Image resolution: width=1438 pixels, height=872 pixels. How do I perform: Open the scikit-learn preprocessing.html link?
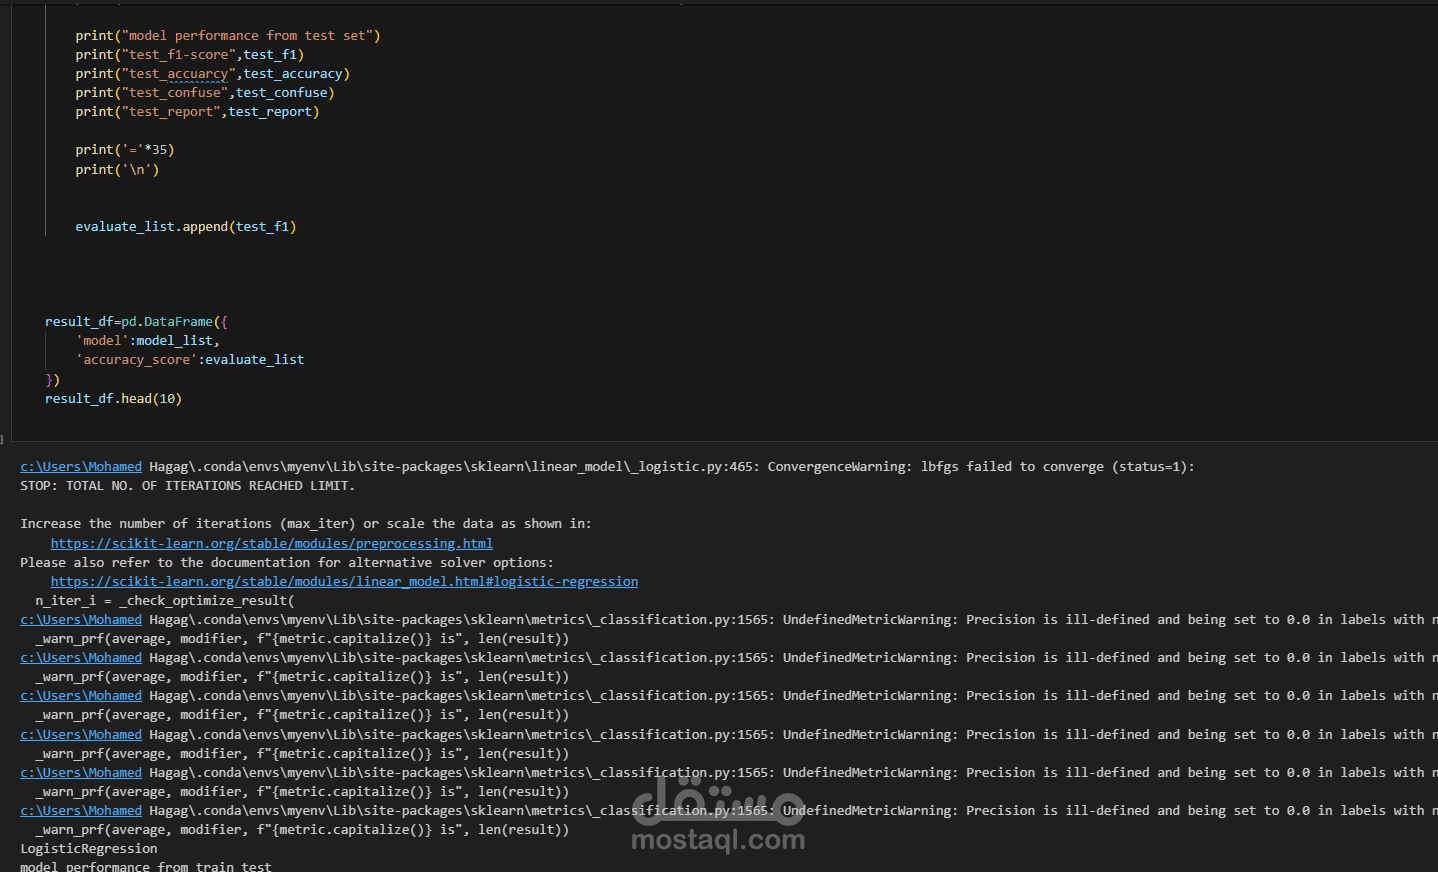(272, 543)
